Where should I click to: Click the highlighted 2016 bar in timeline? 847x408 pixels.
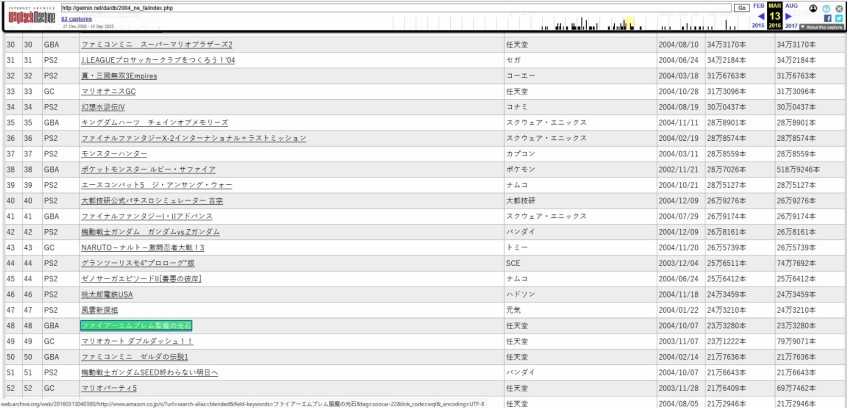[x=629, y=23]
